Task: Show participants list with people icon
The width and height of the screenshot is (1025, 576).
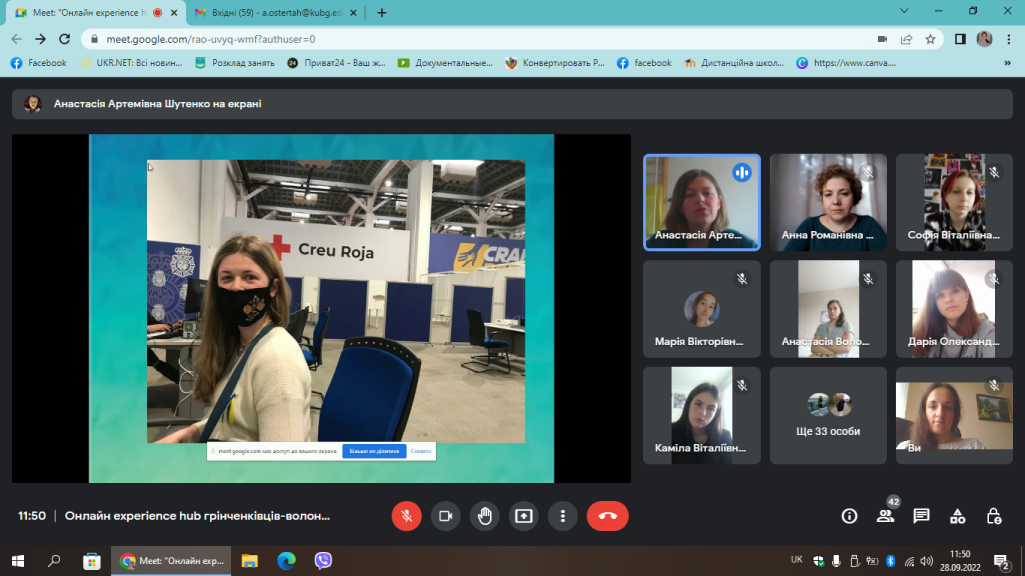Action: (x=885, y=516)
